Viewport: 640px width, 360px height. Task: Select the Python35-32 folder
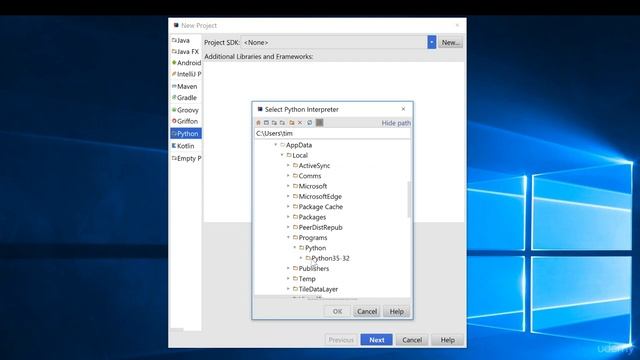point(328,258)
